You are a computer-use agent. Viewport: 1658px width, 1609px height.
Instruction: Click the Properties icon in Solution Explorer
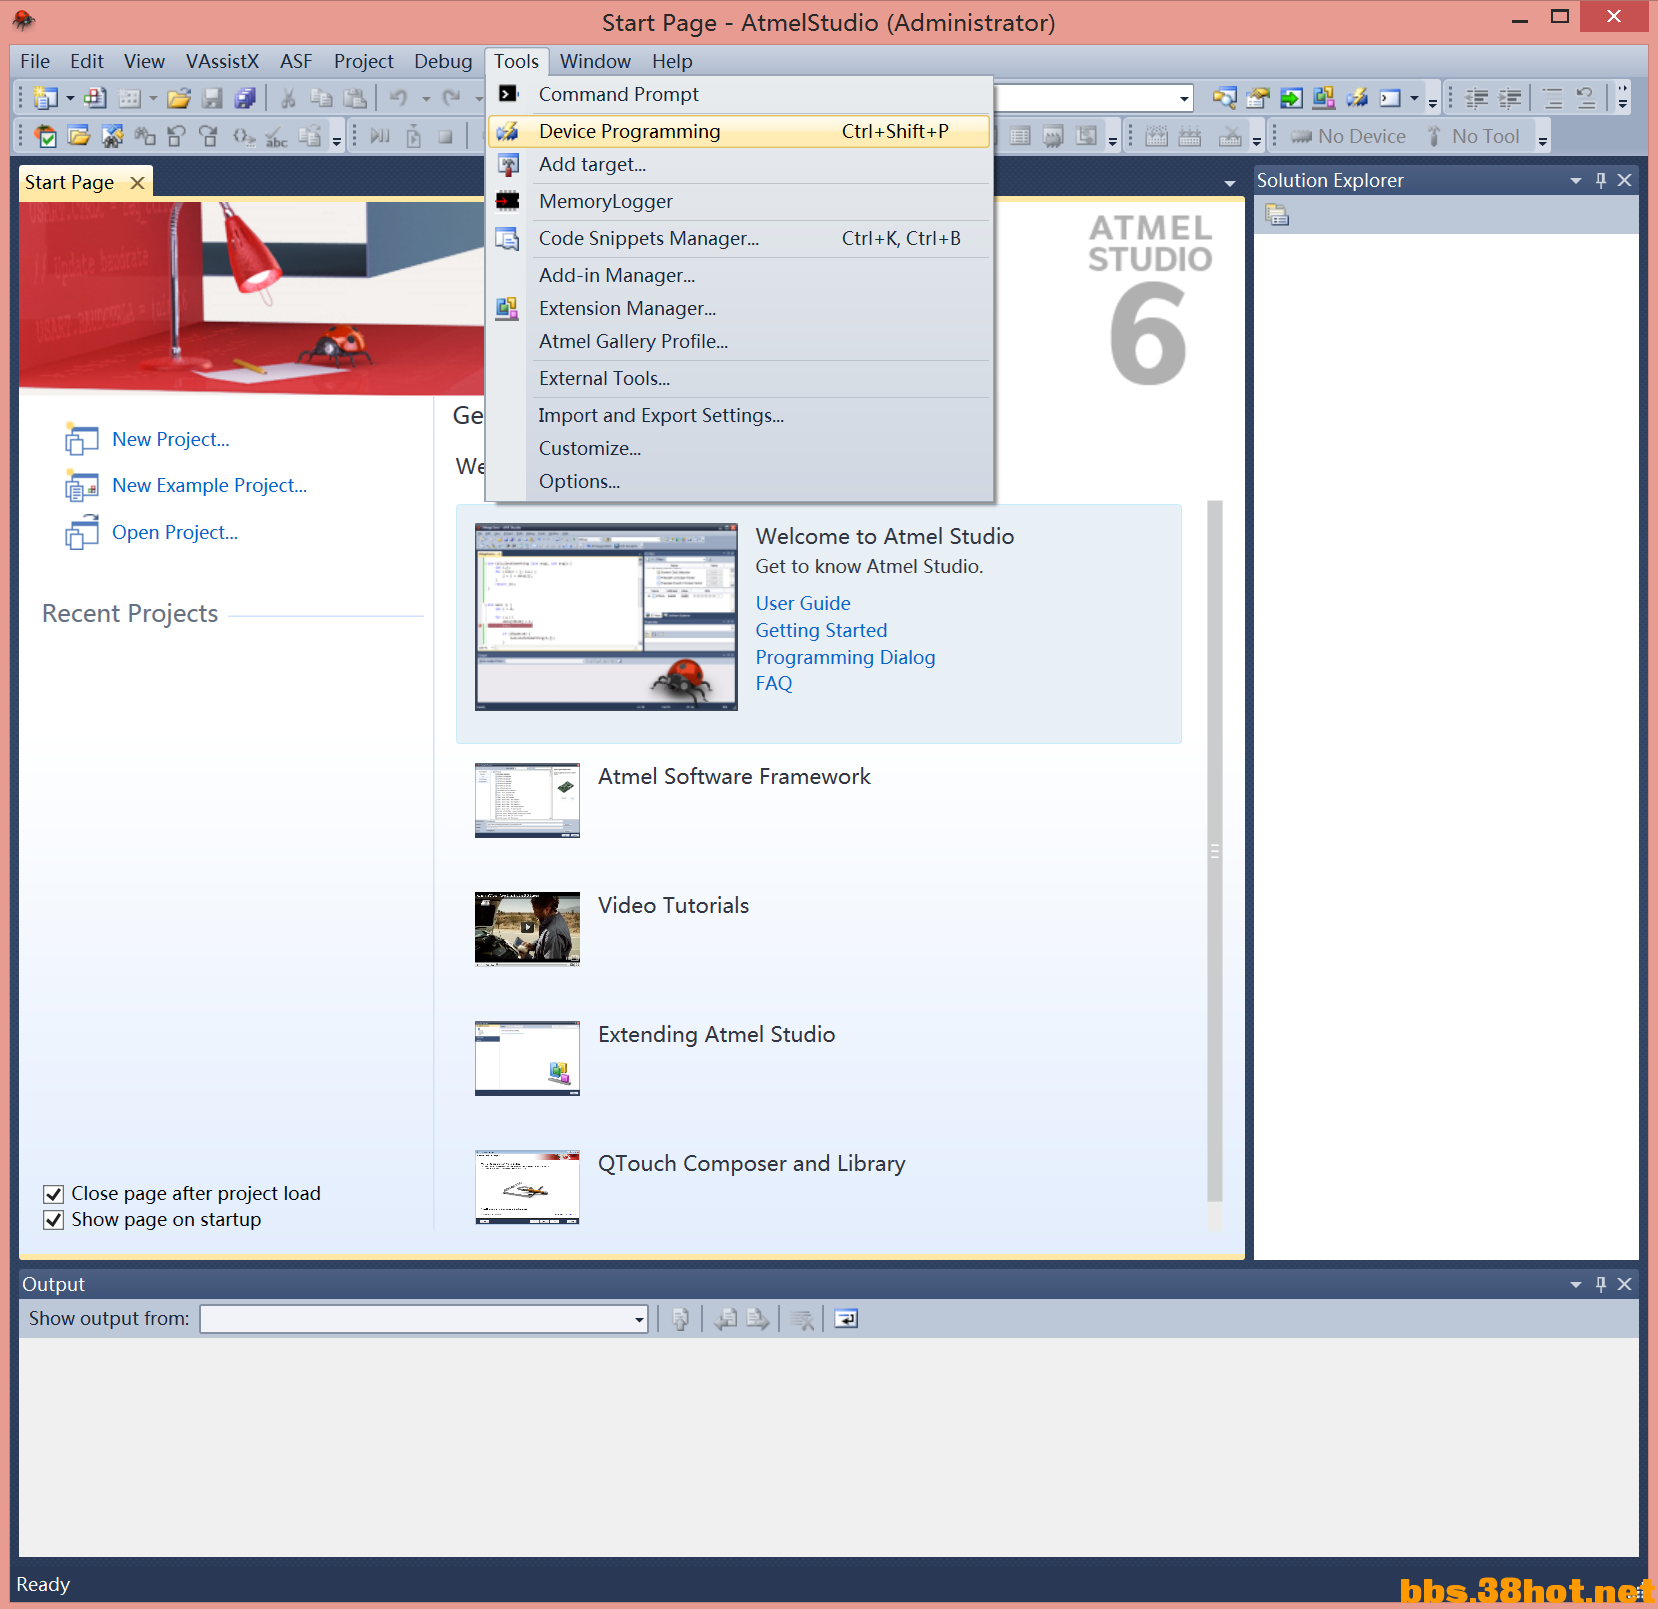pos(1277,215)
